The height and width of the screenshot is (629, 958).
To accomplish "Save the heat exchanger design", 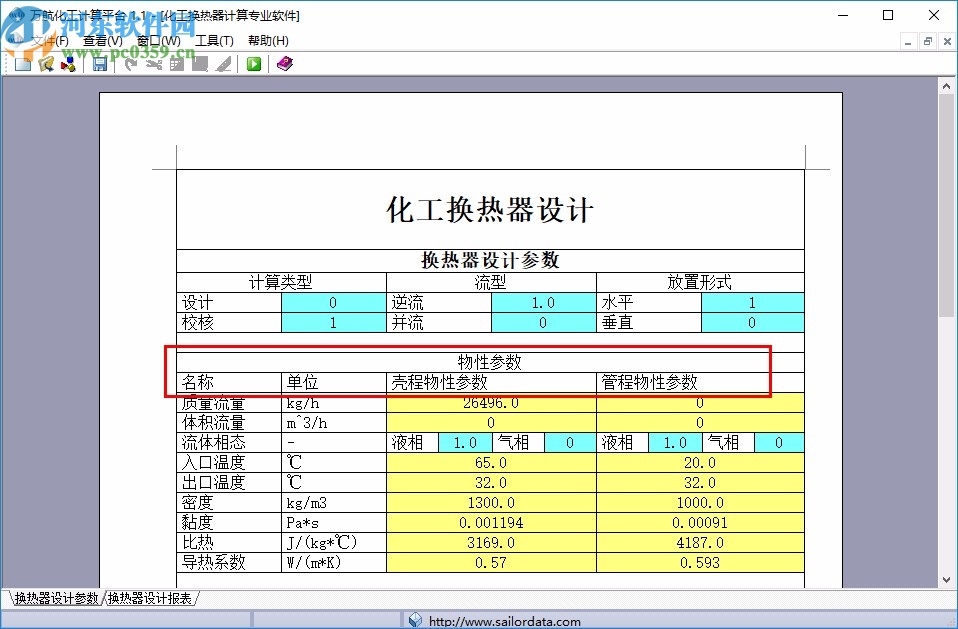I will [x=100, y=63].
